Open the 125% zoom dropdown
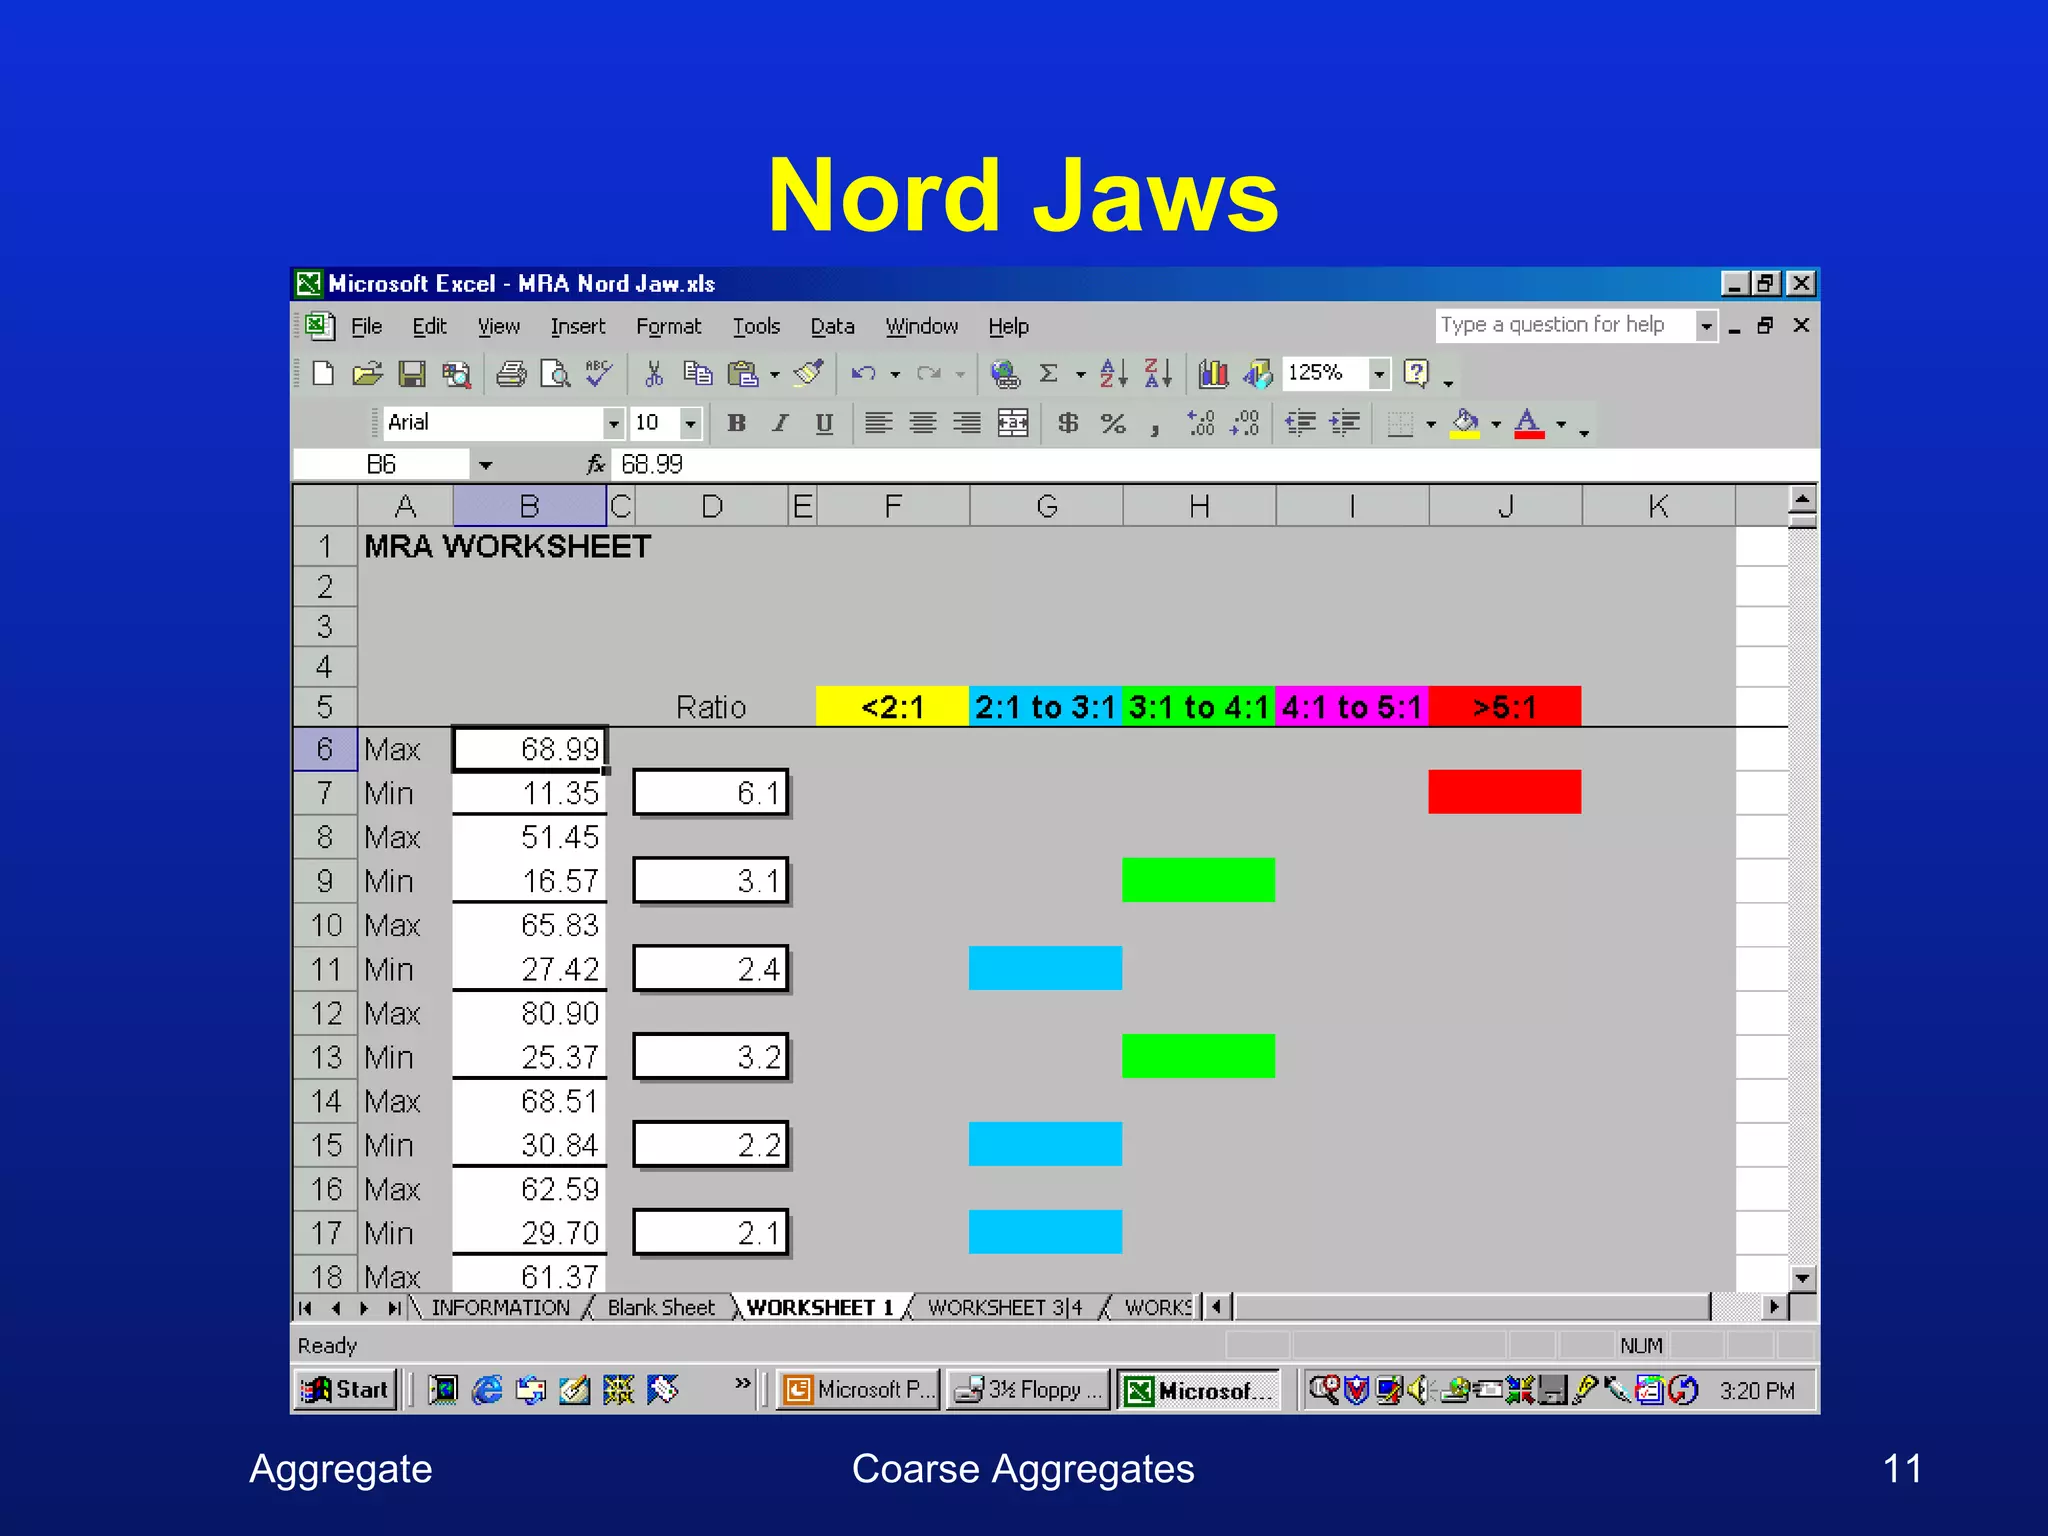Screen dimensions: 2048x1536 [x=1379, y=374]
